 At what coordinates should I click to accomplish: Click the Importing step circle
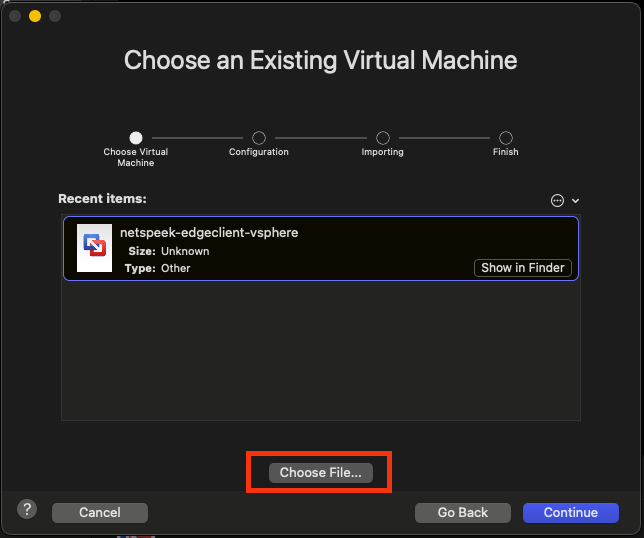tap(383, 138)
